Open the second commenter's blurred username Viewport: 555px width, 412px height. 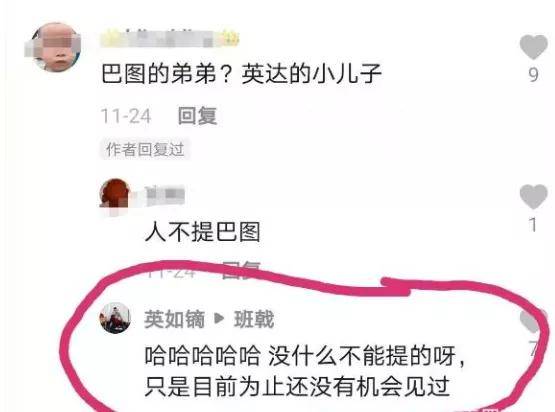click(x=165, y=195)
